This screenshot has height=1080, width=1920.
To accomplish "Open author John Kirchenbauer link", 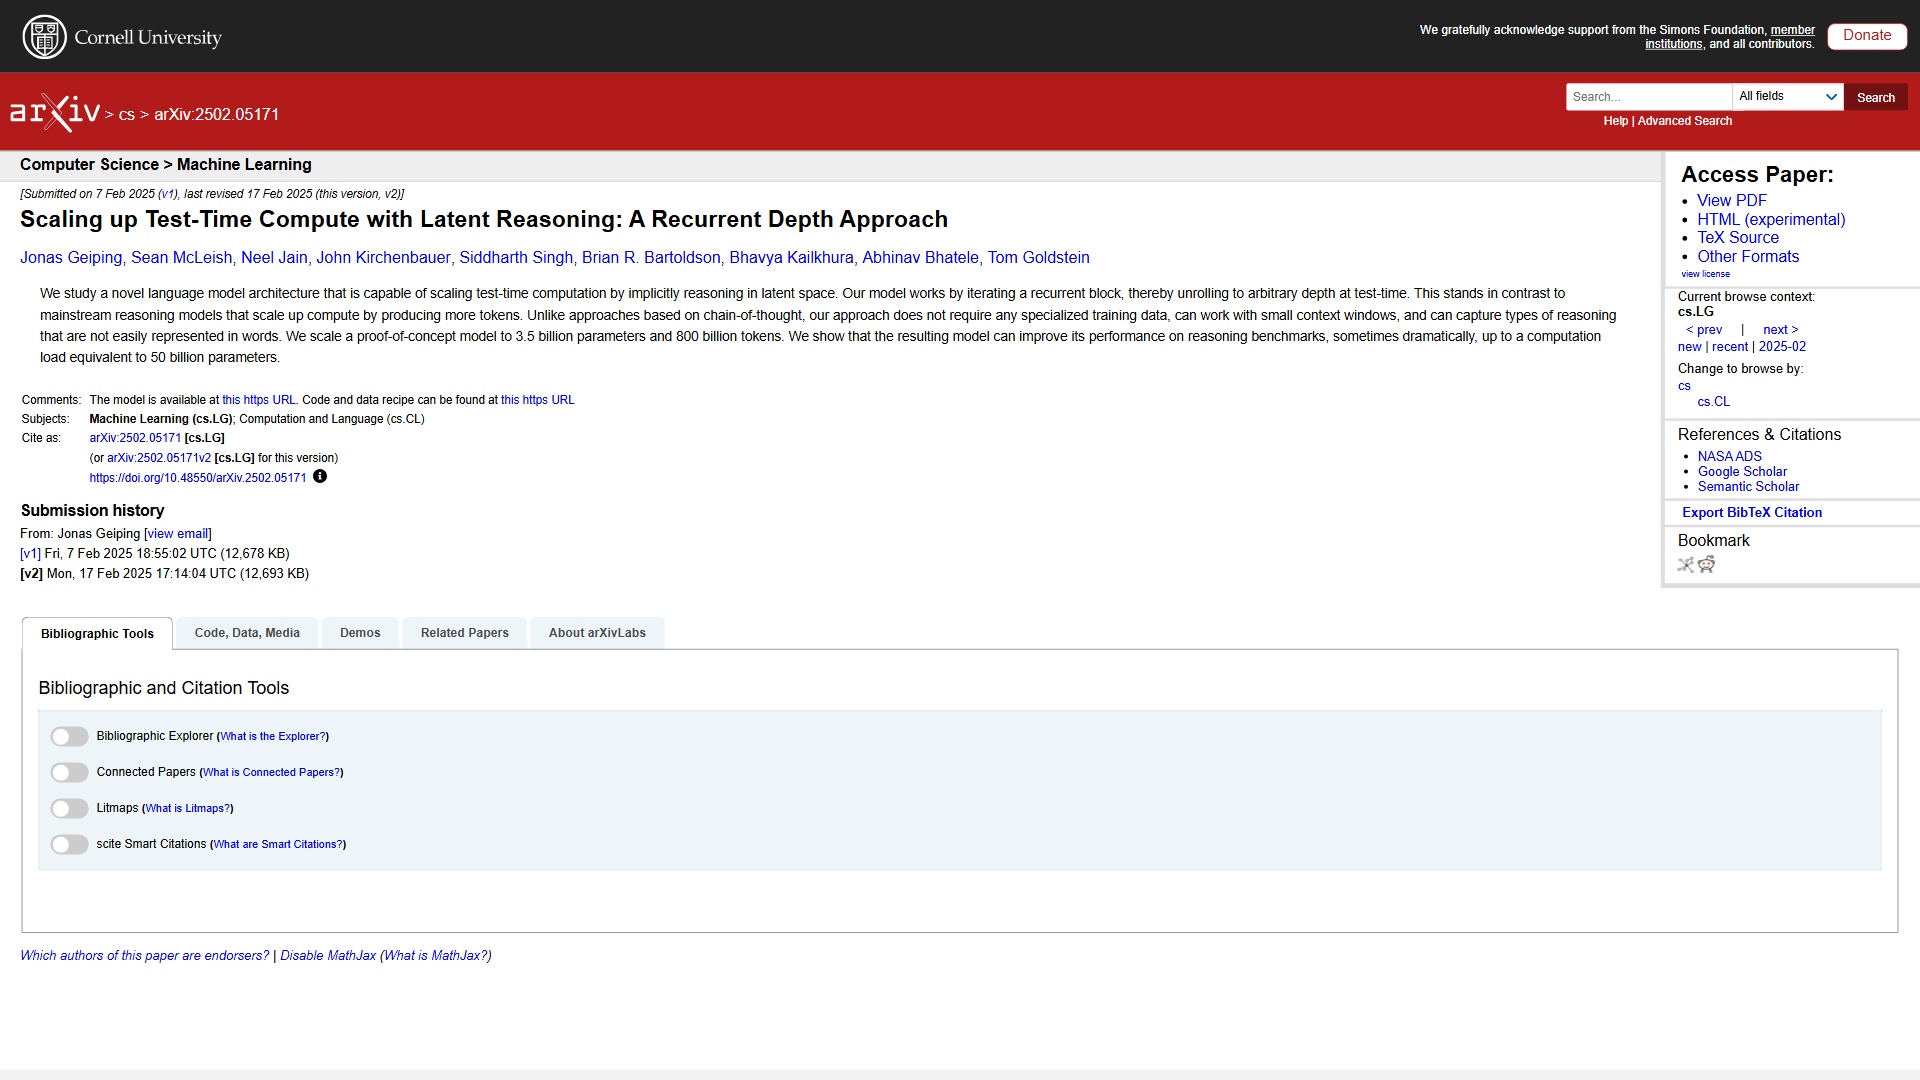I will [x=383, y=257].
